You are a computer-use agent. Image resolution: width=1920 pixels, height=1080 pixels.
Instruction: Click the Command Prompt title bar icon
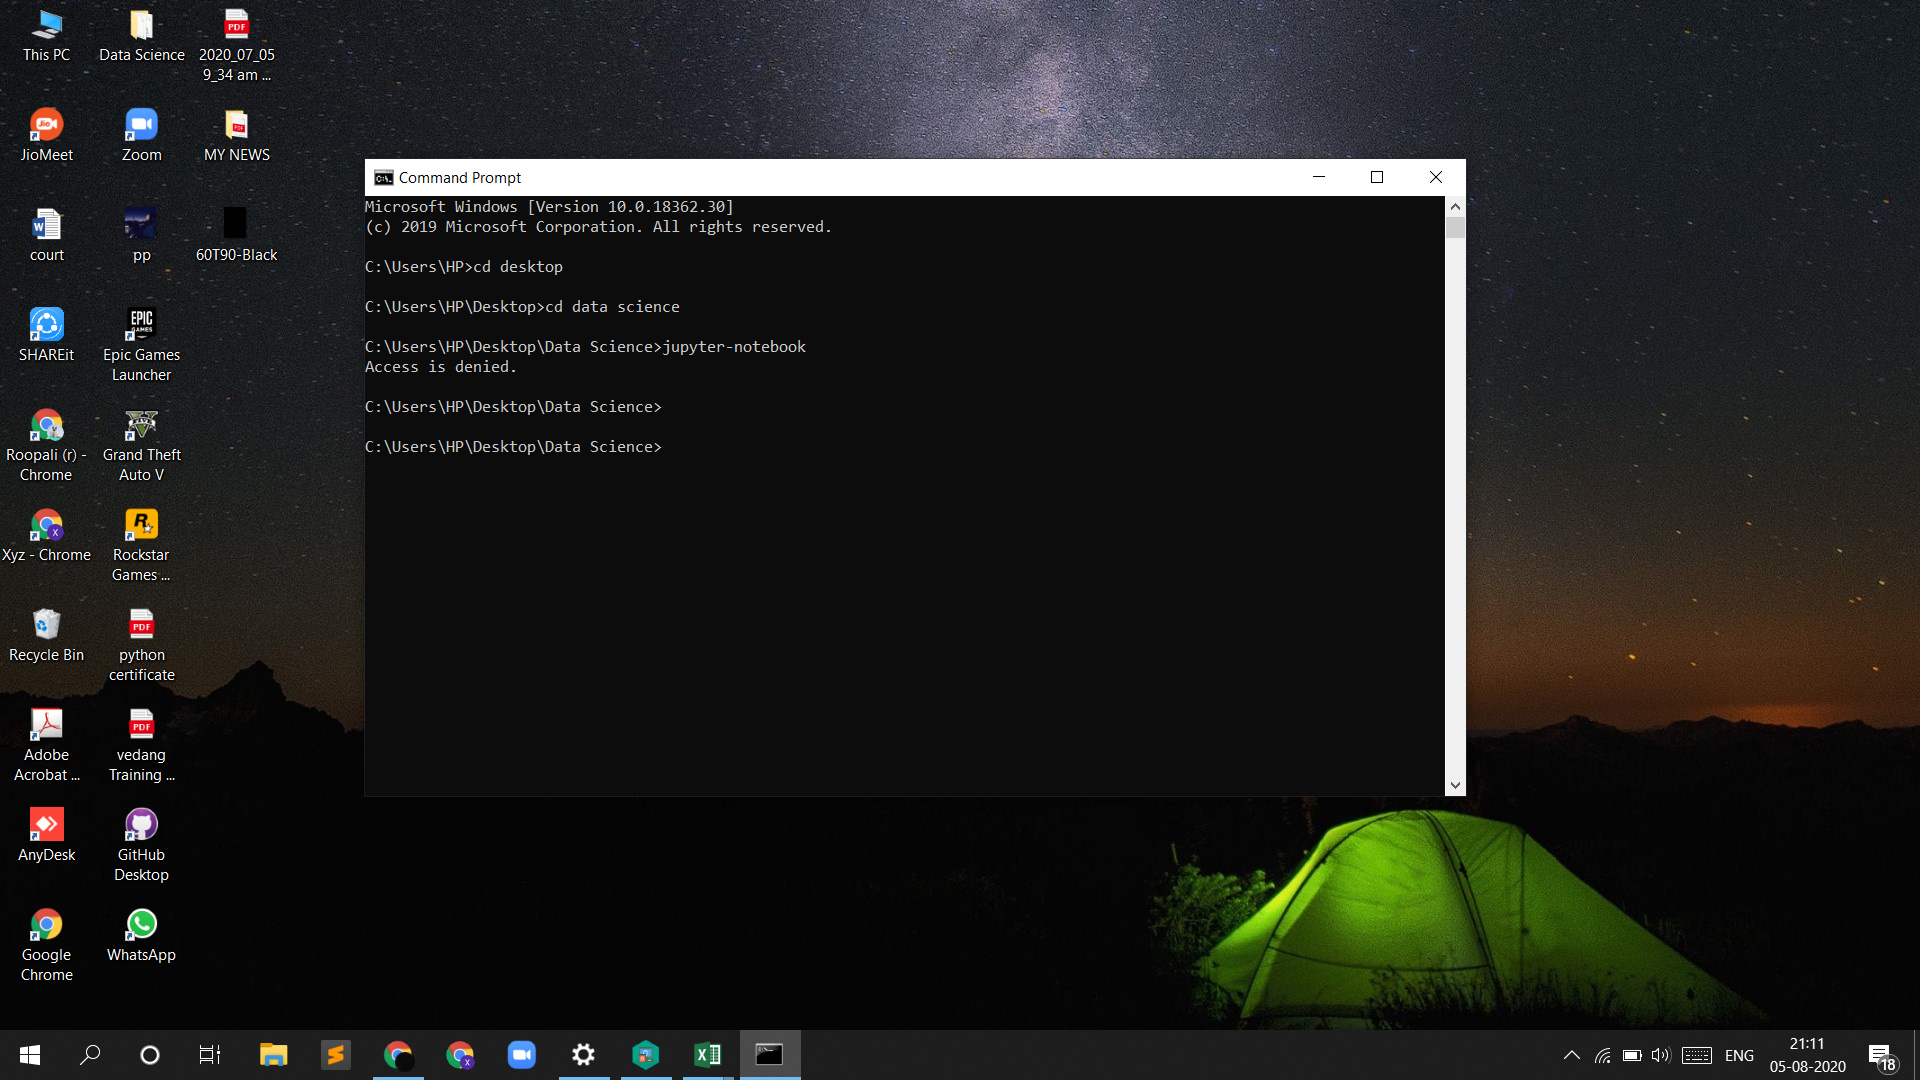(383, 178)
